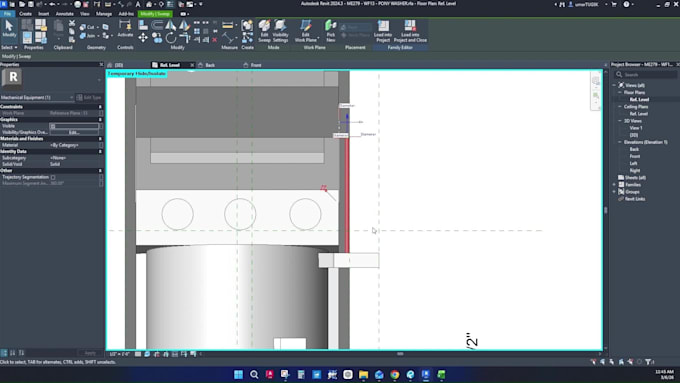Click the Apply button in Properties
The height and width of the screenshot is (383, 680).
90,353
